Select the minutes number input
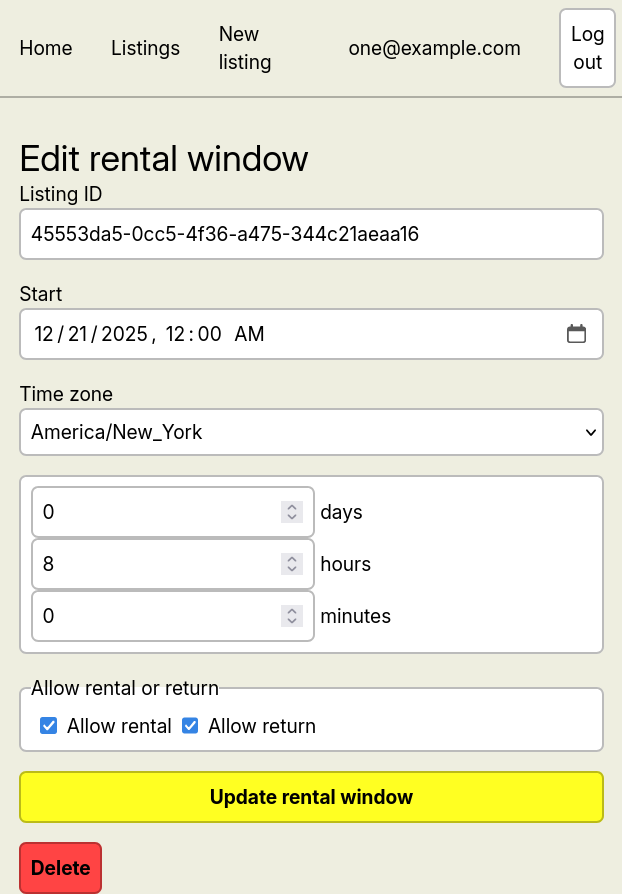 tap(150, 616)
